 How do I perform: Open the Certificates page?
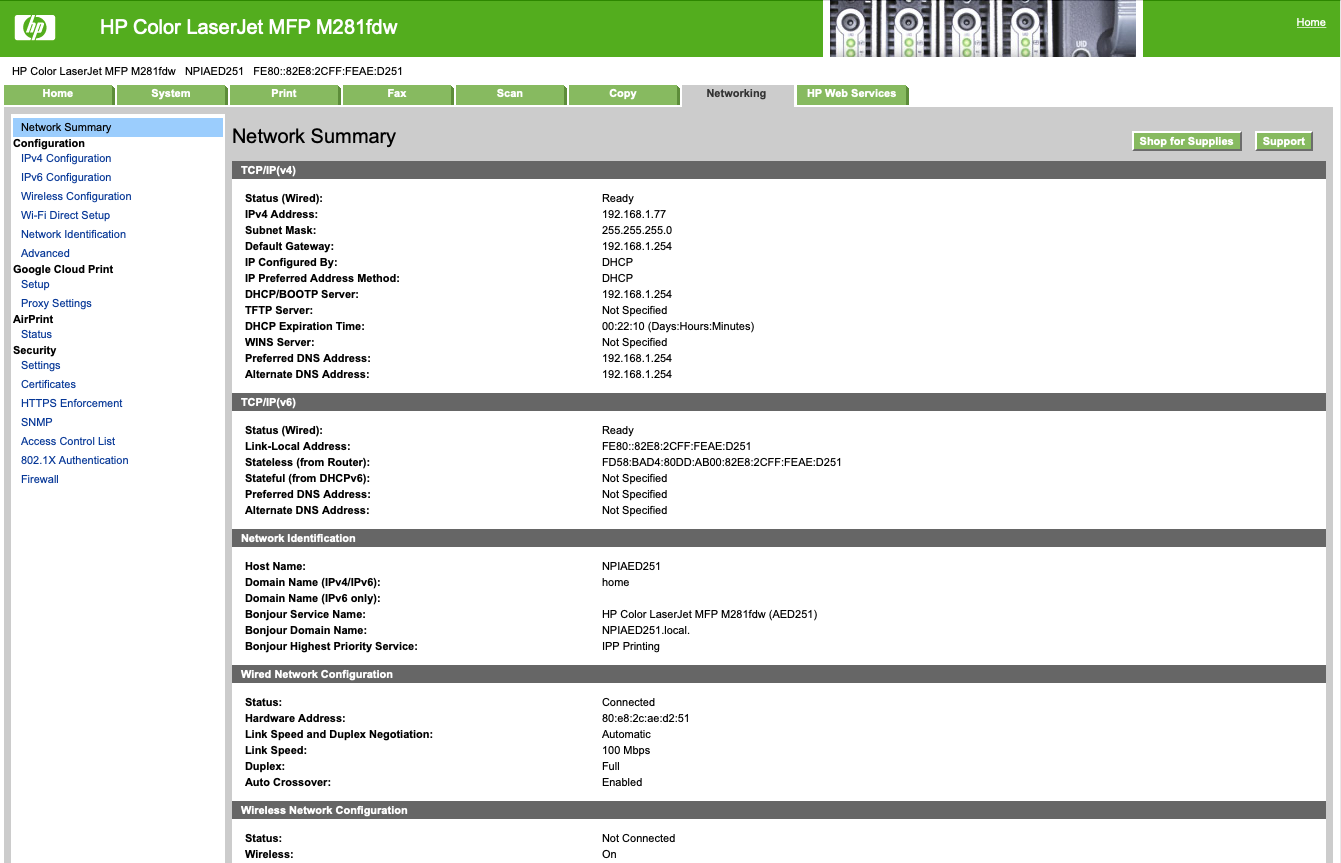point(48,384)
